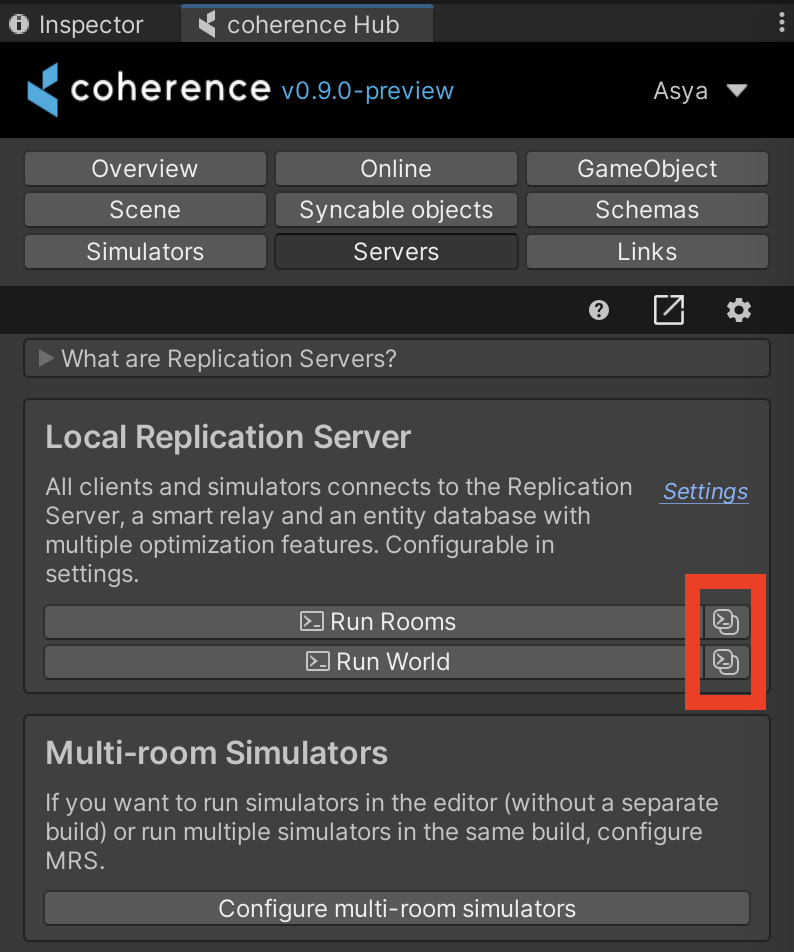794x952 pixels.
Task: Open the Syncable objects section
Action: click(396, 210)
